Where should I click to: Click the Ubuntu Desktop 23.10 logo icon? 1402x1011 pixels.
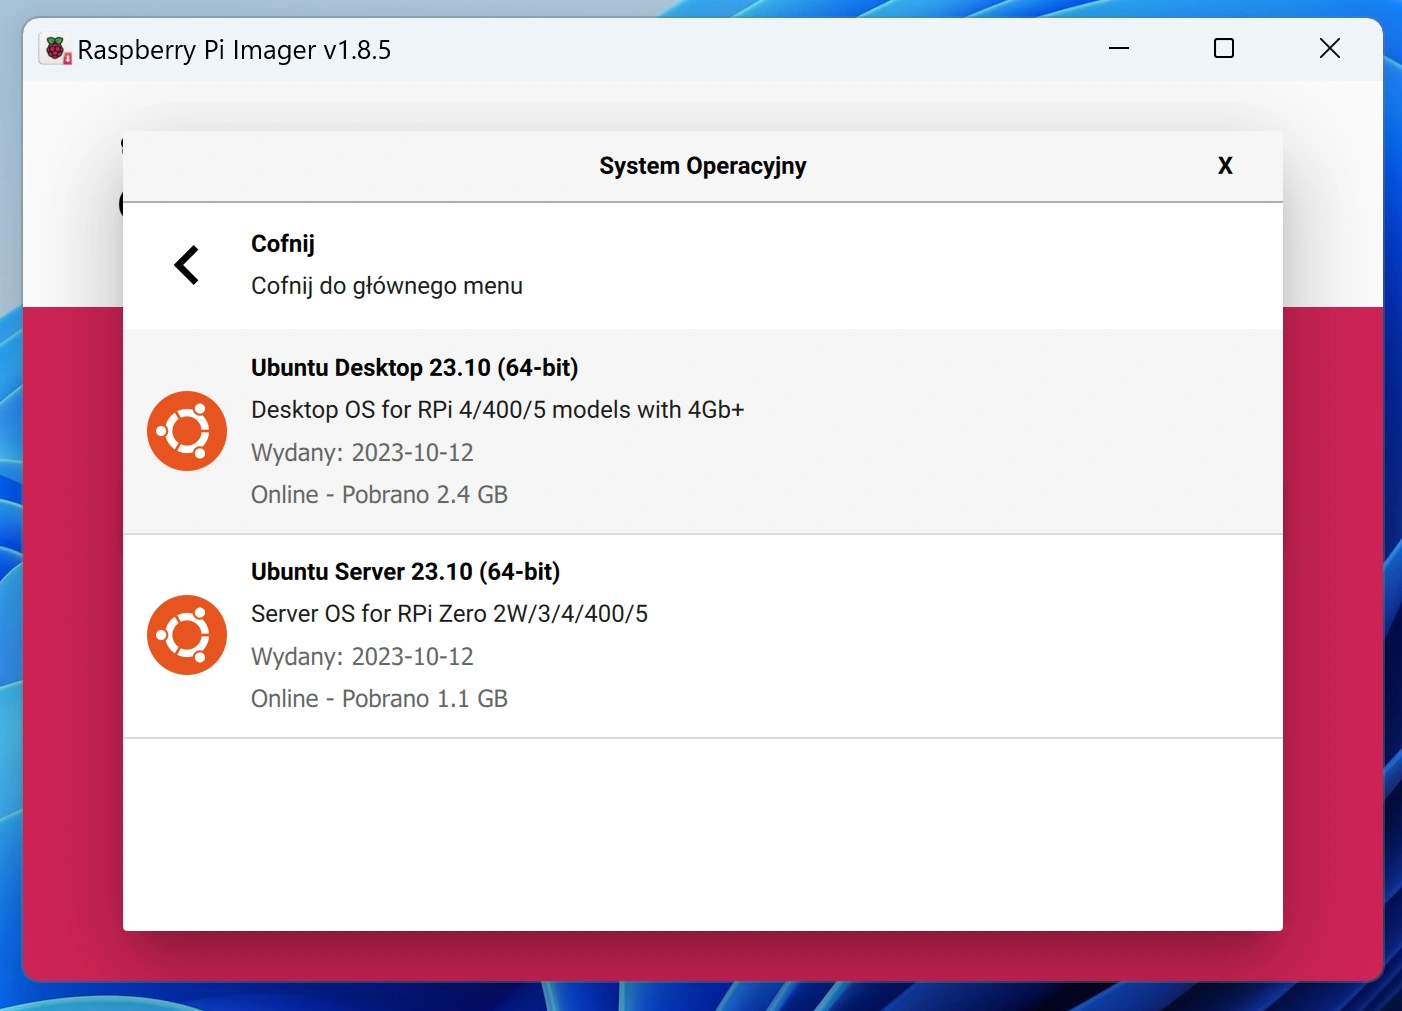click(x=187, y=431)
